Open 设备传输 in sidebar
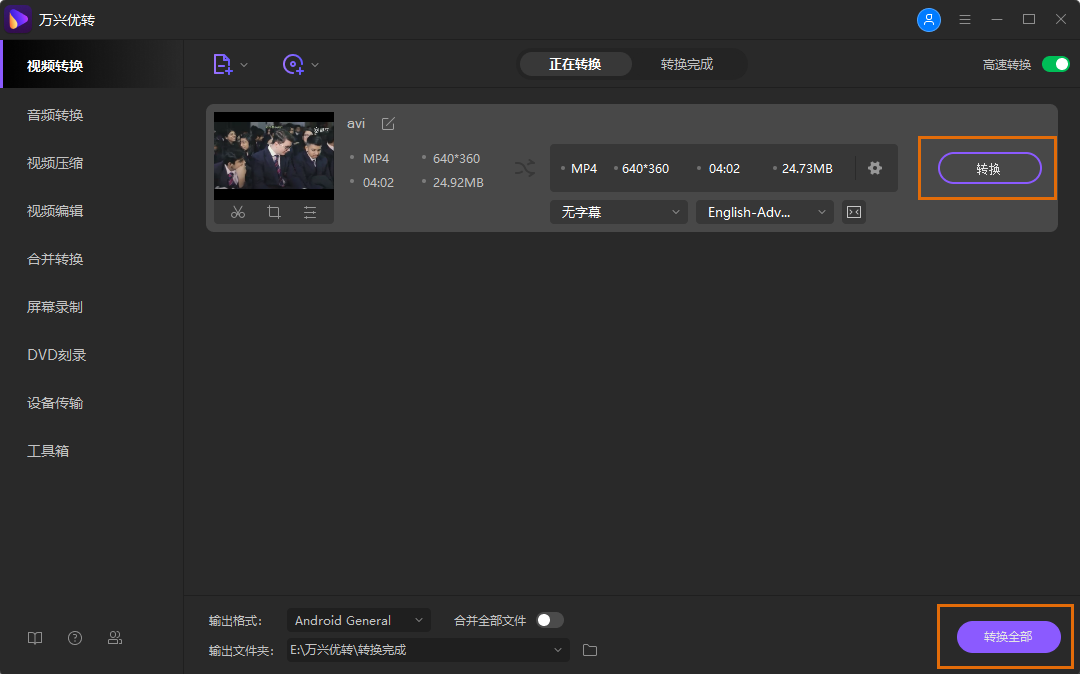1080x674 pixels. 55,403
